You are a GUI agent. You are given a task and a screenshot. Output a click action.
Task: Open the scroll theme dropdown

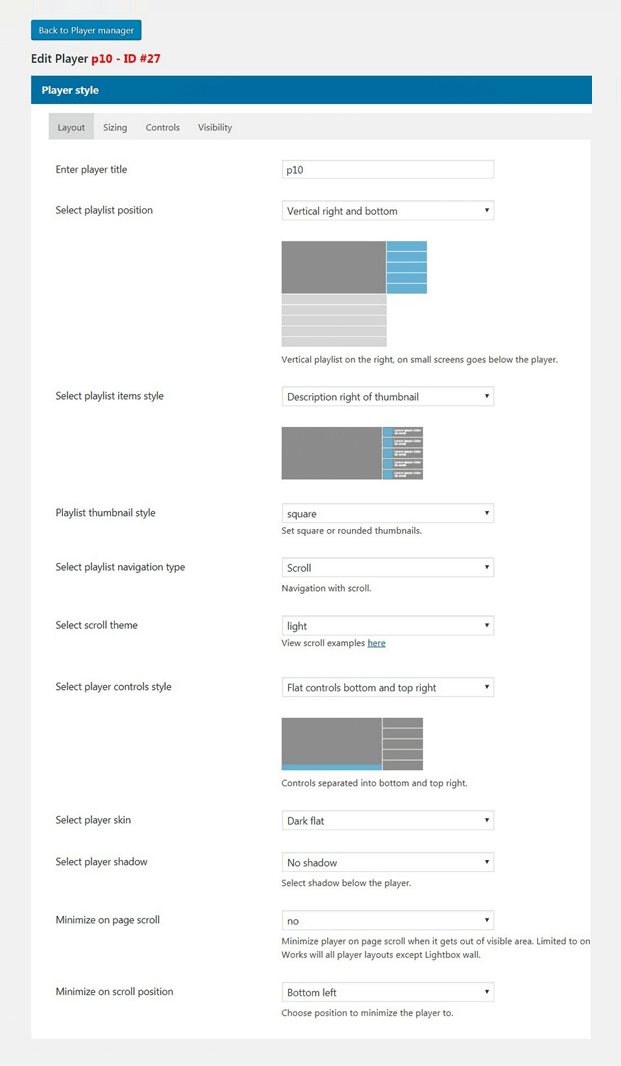[x=387, y=625]
